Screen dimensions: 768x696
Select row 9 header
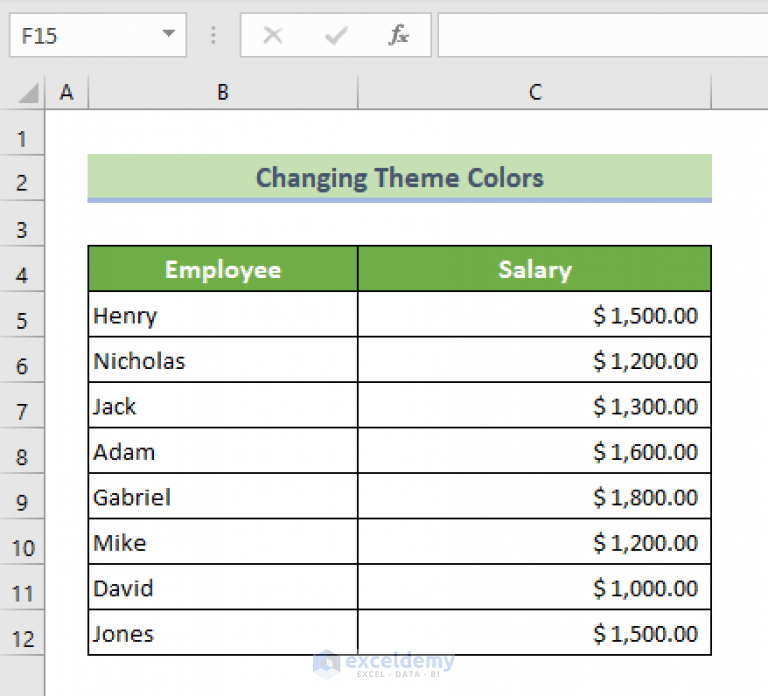point(22,497)
